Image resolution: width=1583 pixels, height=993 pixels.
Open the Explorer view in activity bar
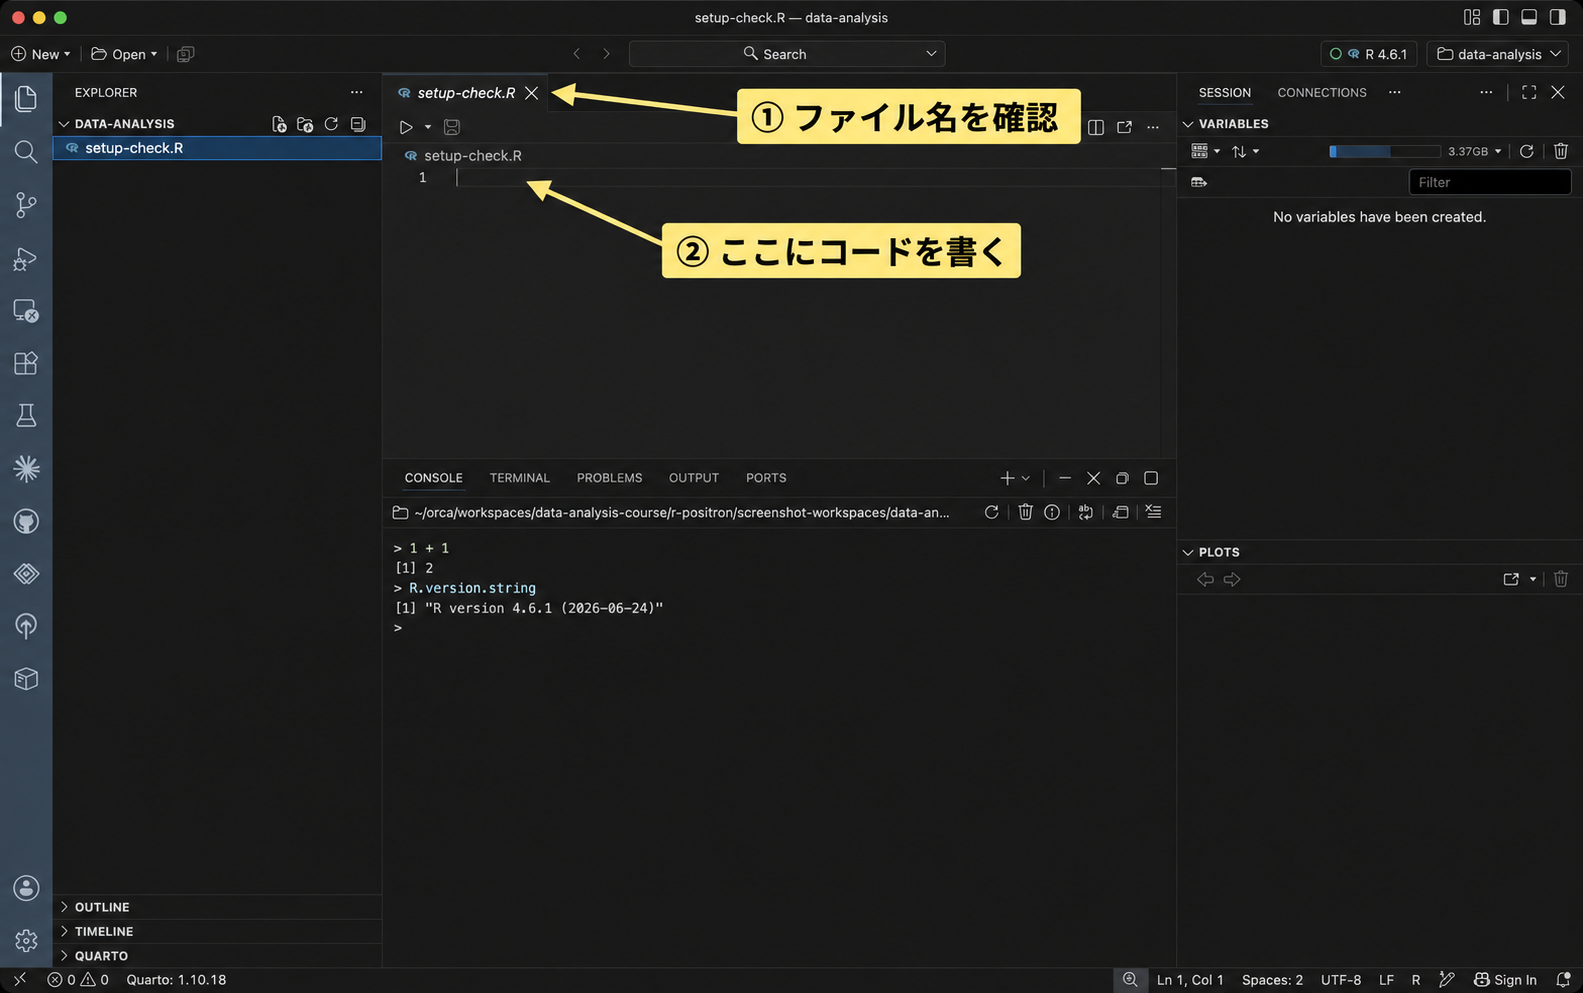coord(26,99)
